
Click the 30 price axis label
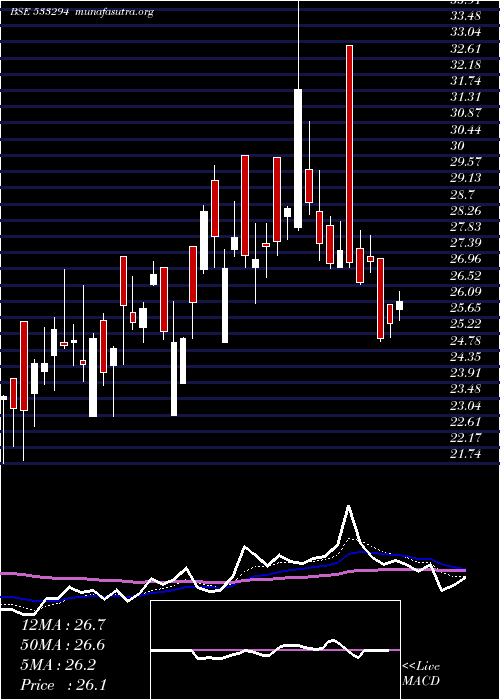pyautogui.click(x=458, y=146)
